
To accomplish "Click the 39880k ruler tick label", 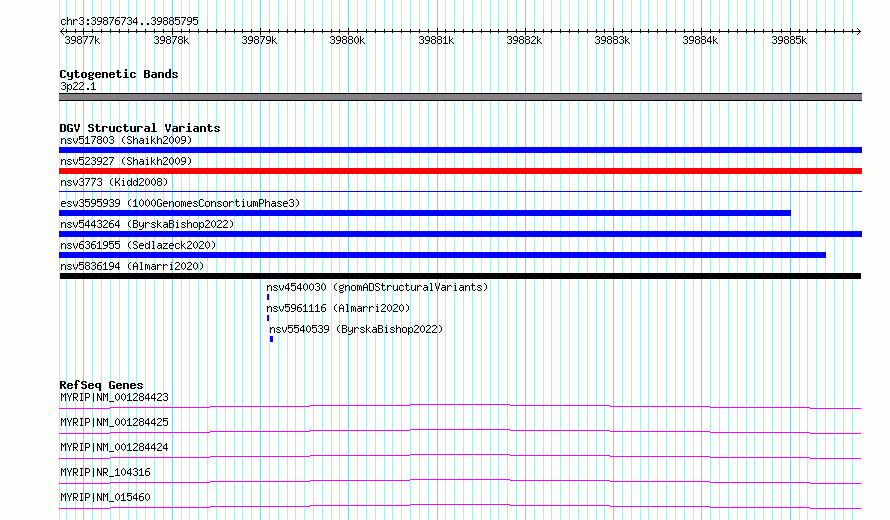I will tap(347, 40).
